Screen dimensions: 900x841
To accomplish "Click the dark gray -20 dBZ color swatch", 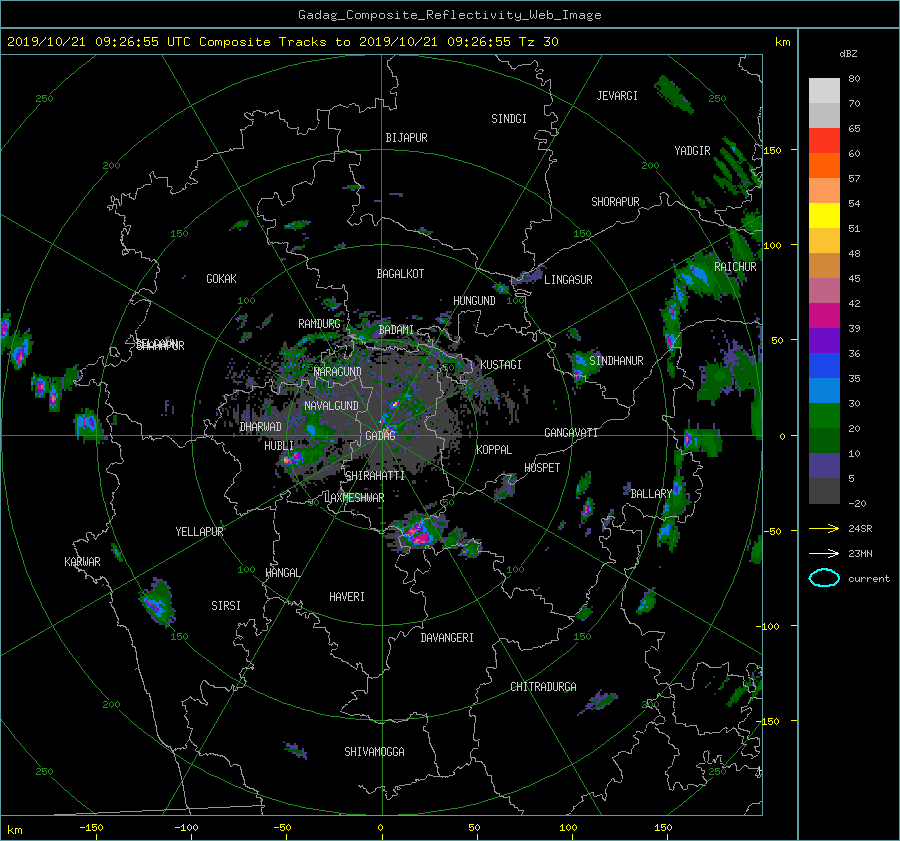I will click(x=824, y=491).
